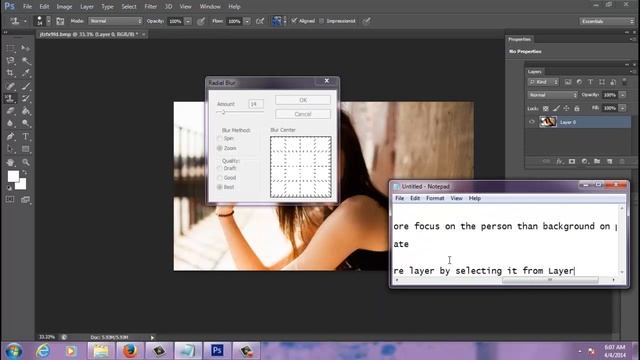Select the Horizontal Type tool
This screenshot has height=360, width=640.
click(x=26, y=136)
